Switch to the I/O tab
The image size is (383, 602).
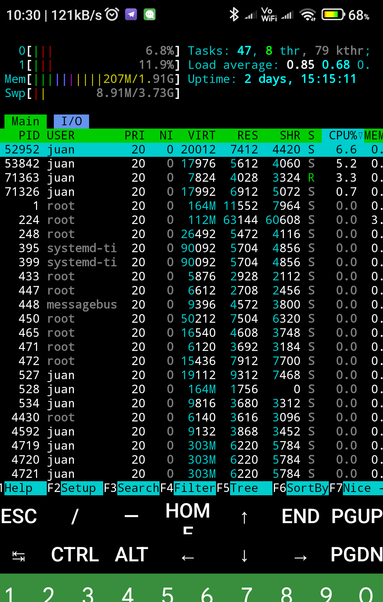coord(71,121)
